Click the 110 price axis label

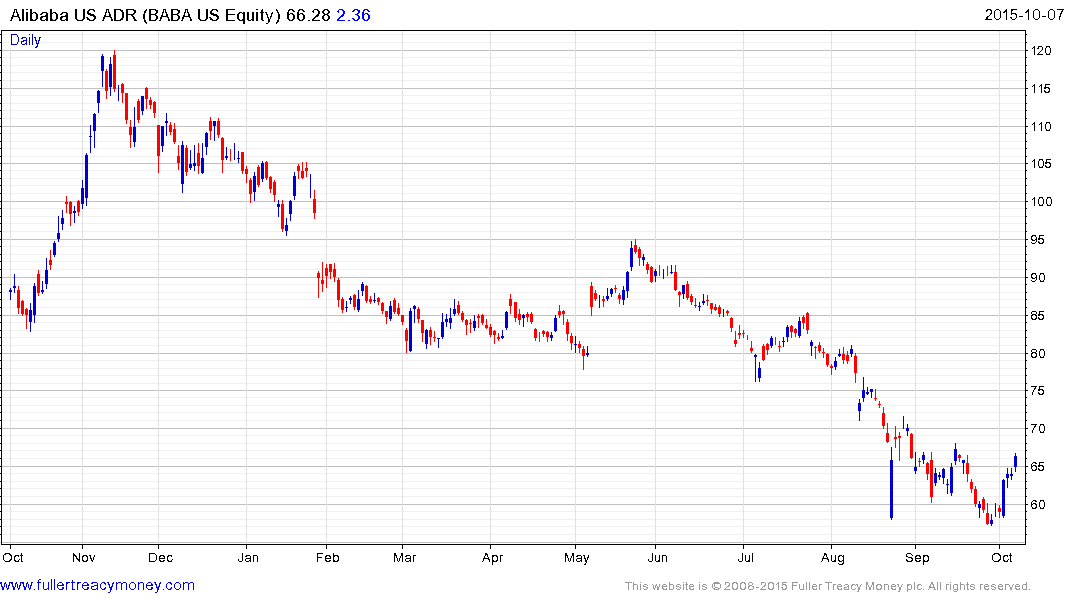pos(1041,126)
